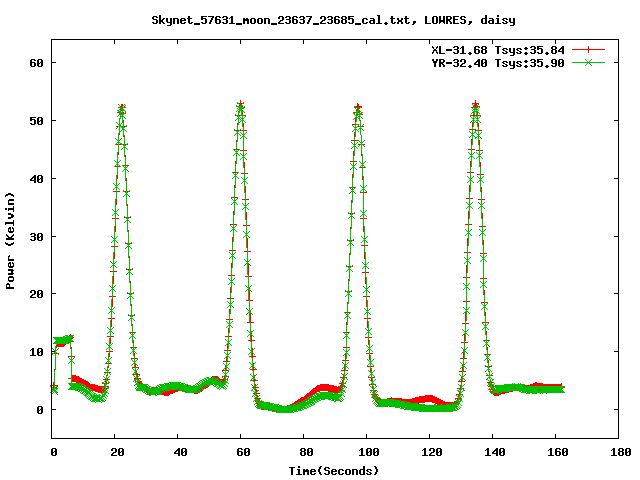Click x-axis tick label 120
Image resolution: width=640 pixels, height=480 pixels.
point(432,452)
